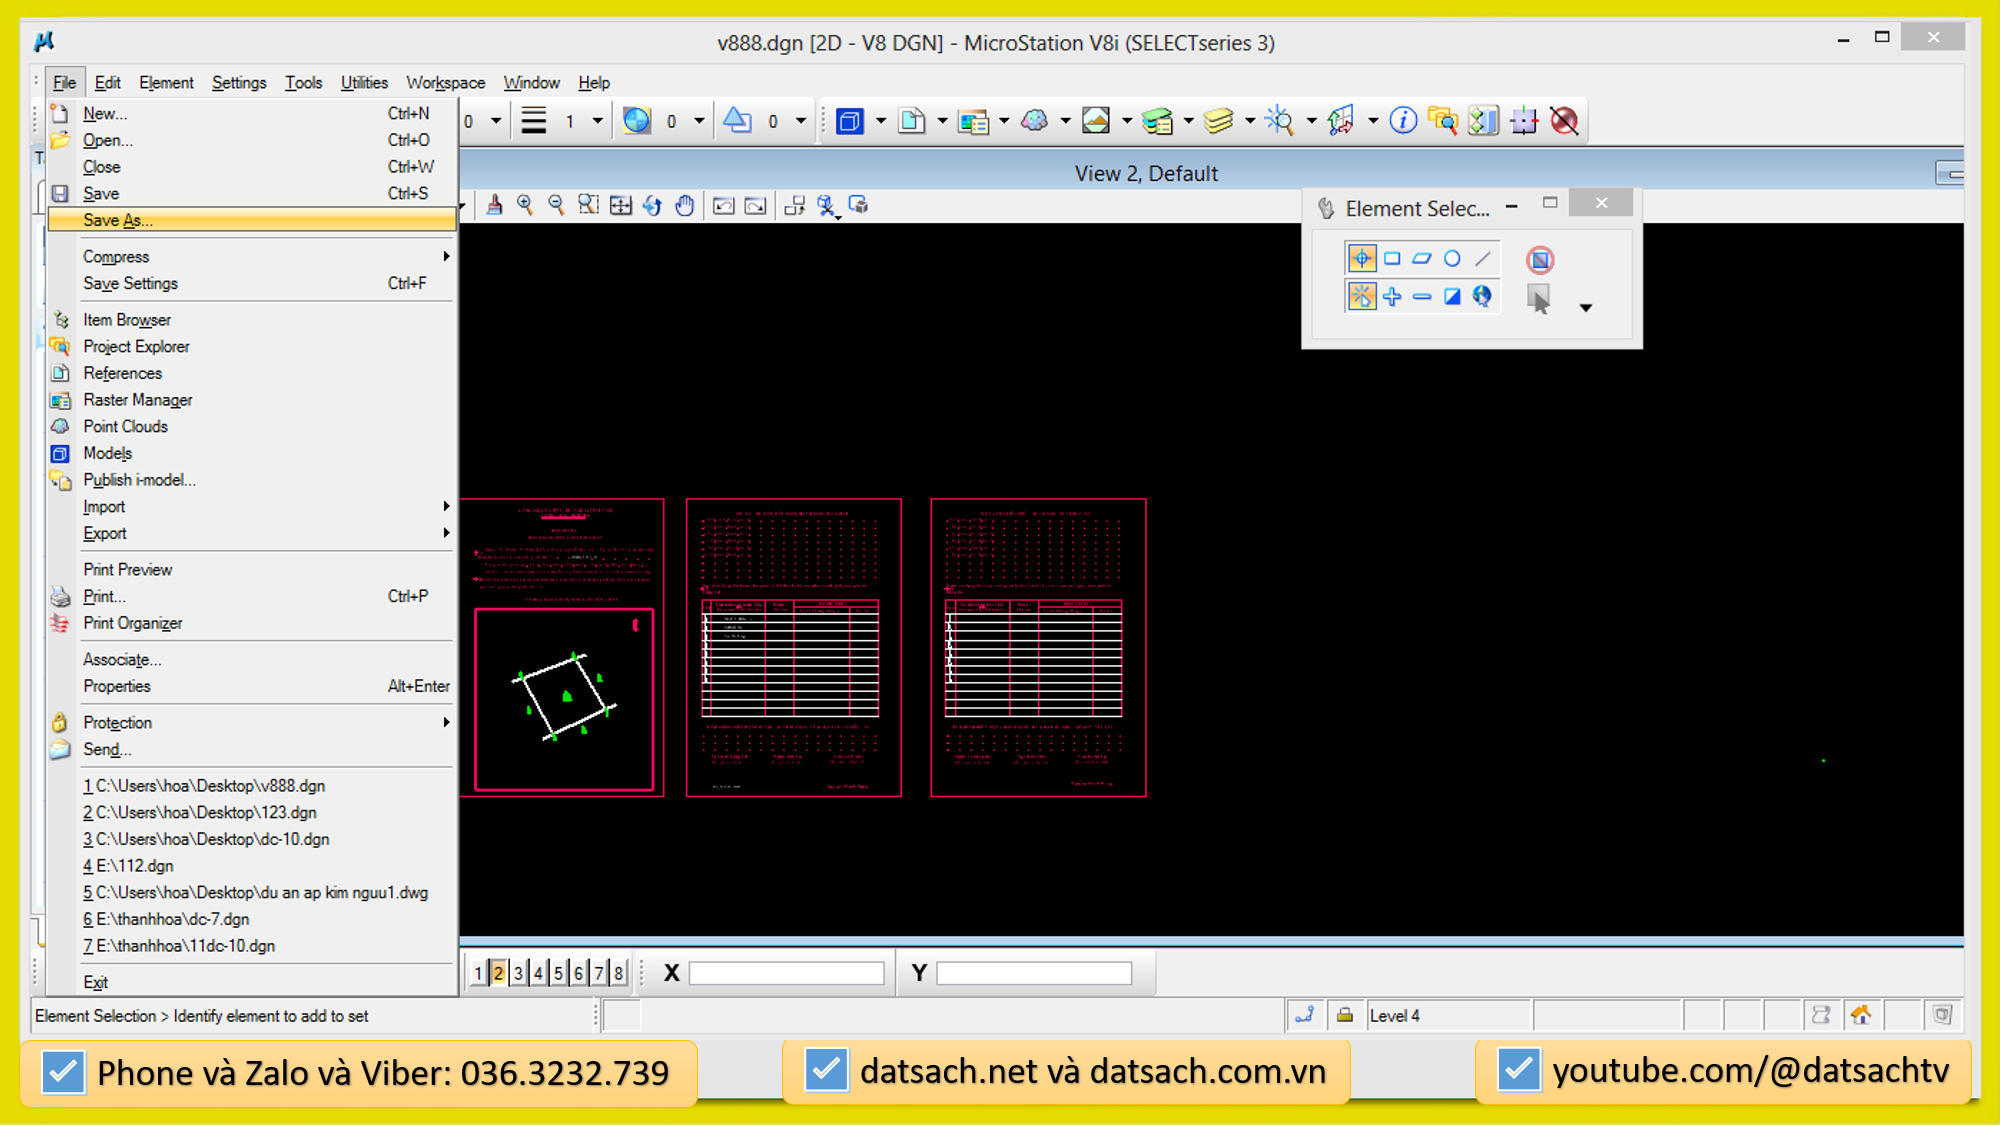Expand Element Selection extended settings arrow

pyautogui.click(x=1586, y=308)
